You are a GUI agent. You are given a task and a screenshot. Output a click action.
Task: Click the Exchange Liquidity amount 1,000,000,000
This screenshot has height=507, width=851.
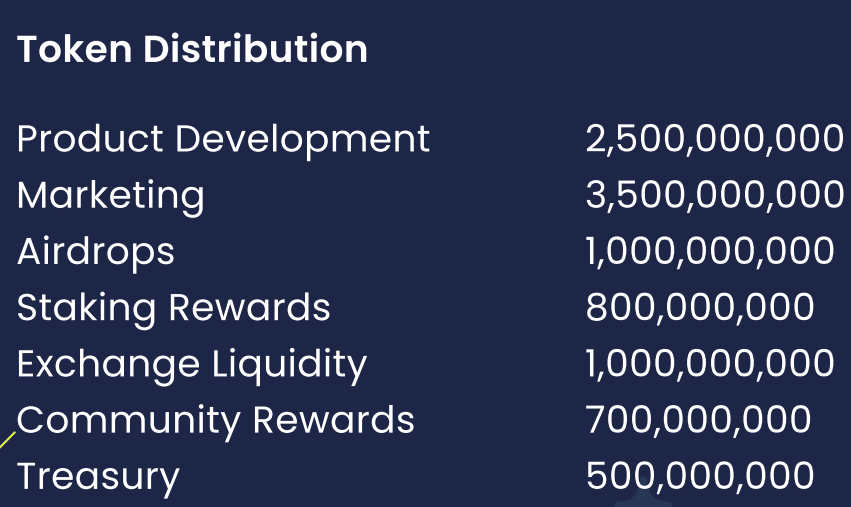[x=710, y=364]
